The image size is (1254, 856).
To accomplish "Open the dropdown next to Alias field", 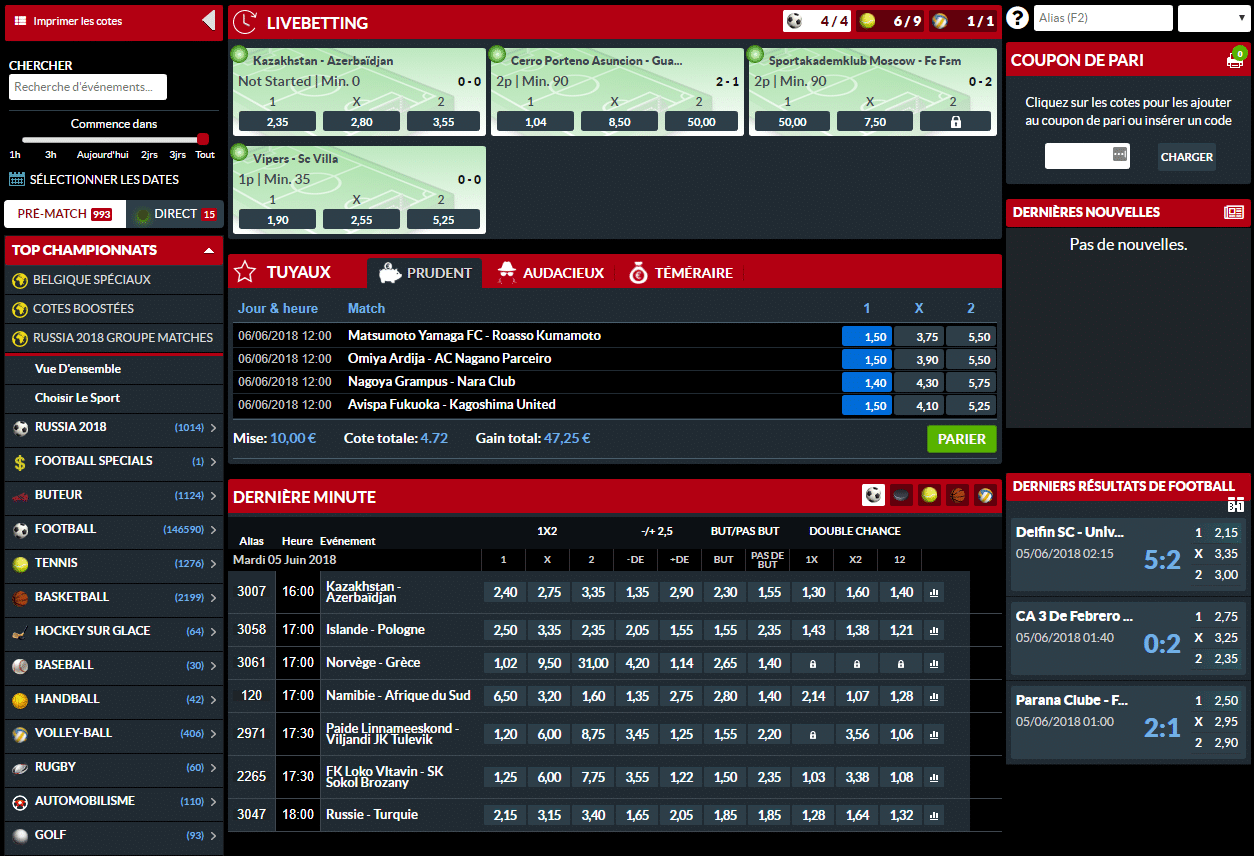I will pyautogui.click(x=1214, y=18).
